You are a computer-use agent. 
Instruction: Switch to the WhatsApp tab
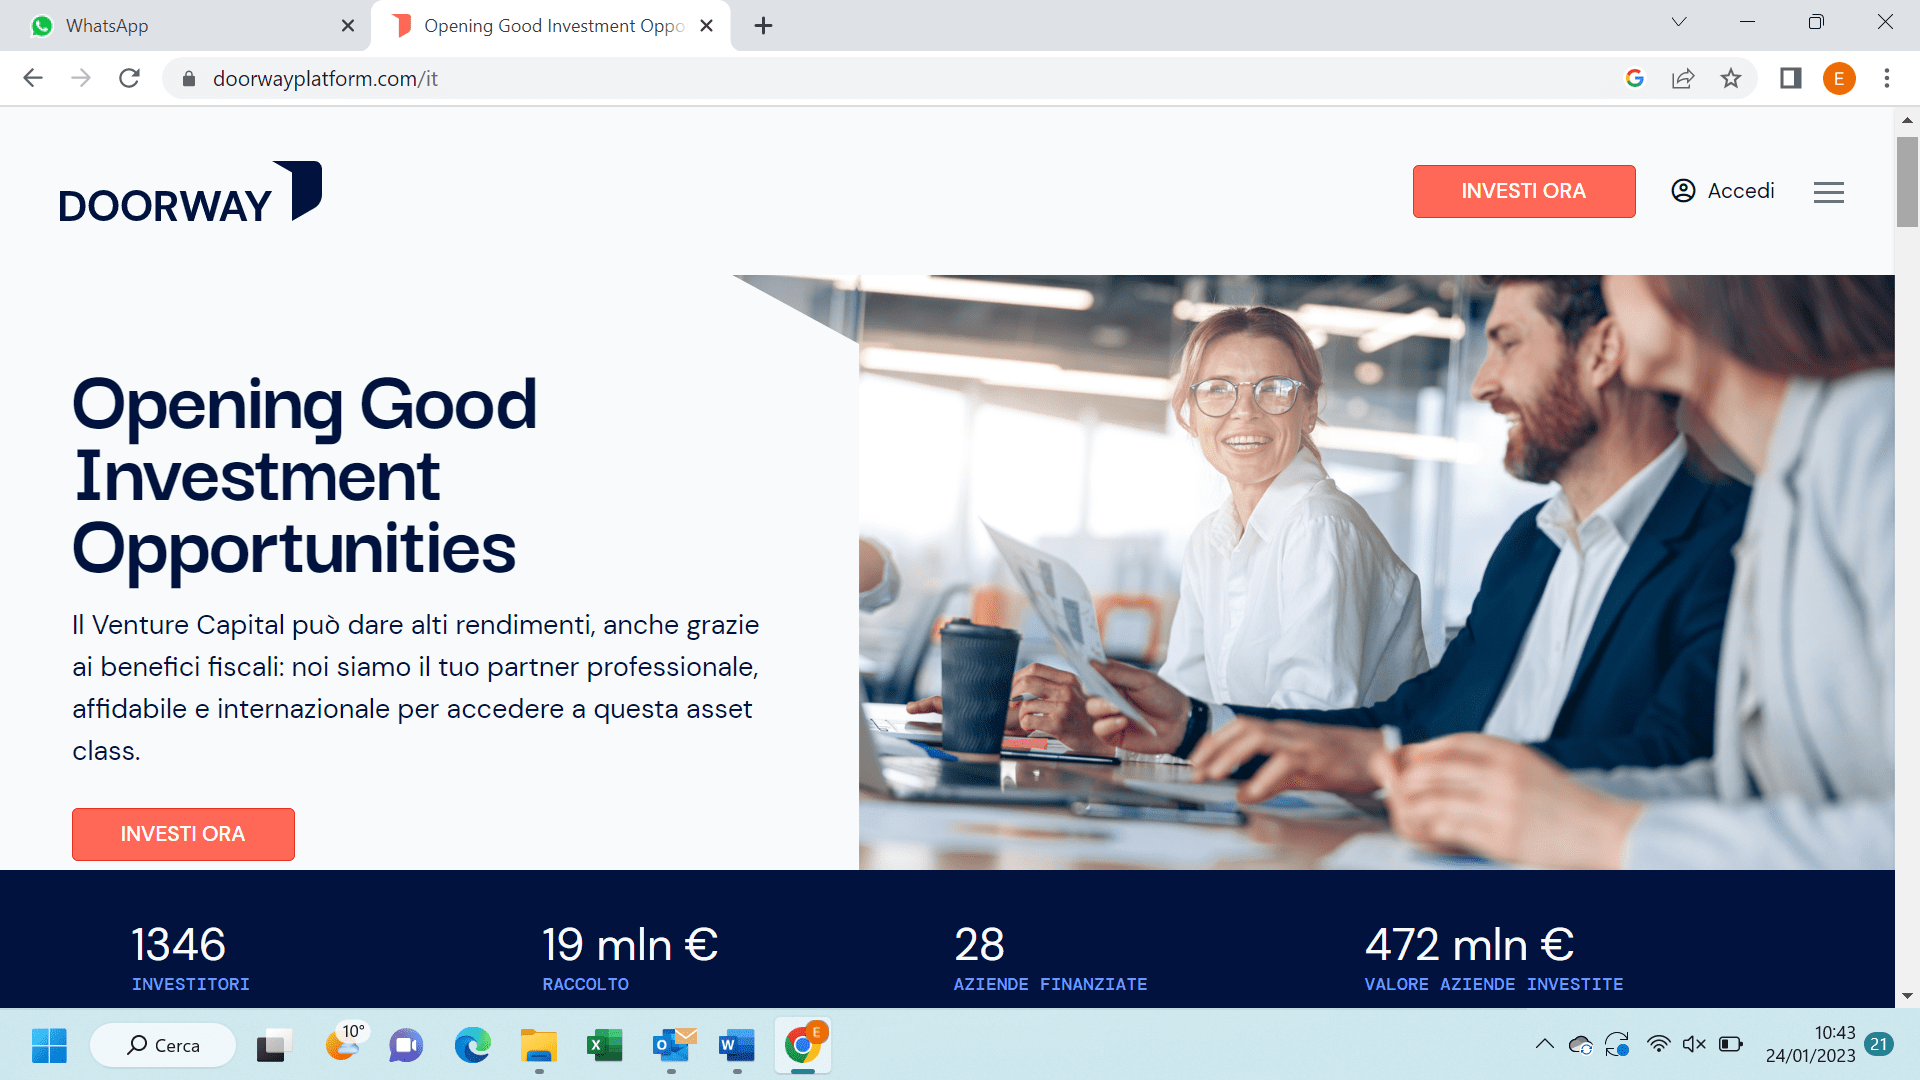click(x=185, y=26)
